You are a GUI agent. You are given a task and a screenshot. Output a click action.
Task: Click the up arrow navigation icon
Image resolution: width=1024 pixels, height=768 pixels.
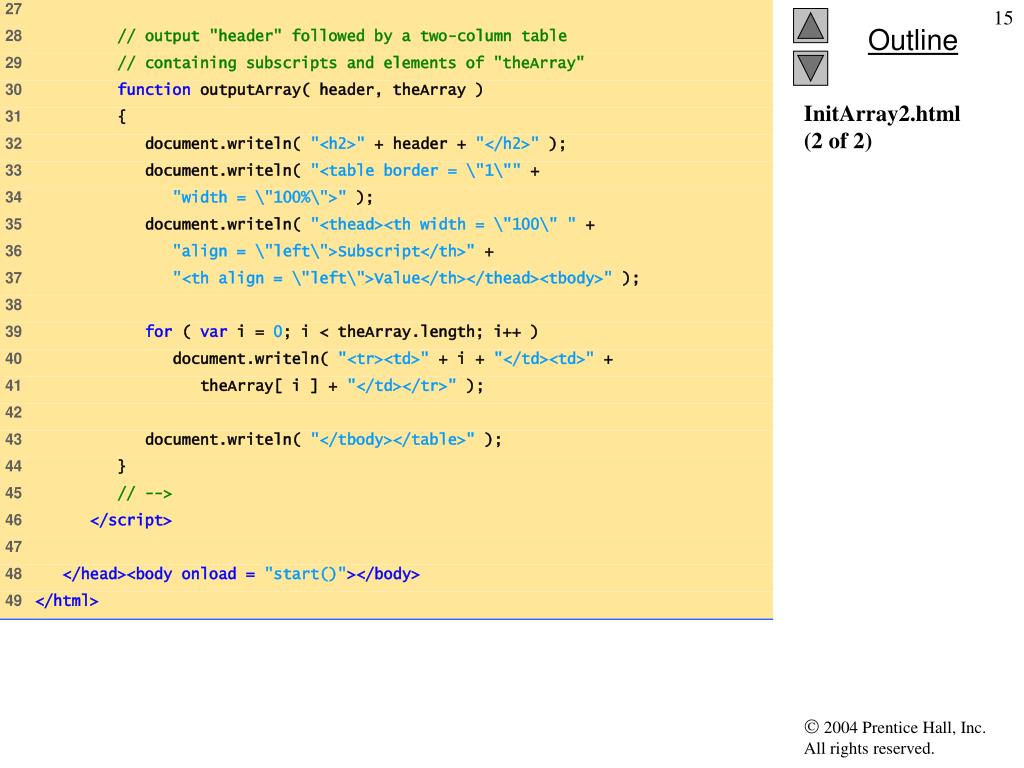(x=810, y=25)
